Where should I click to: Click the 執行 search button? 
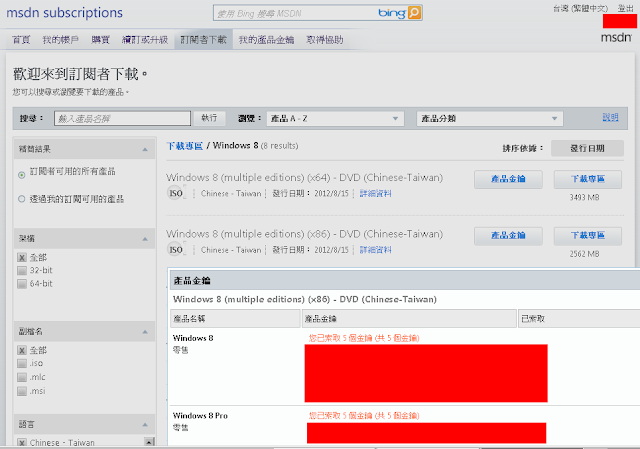[209, 118]
